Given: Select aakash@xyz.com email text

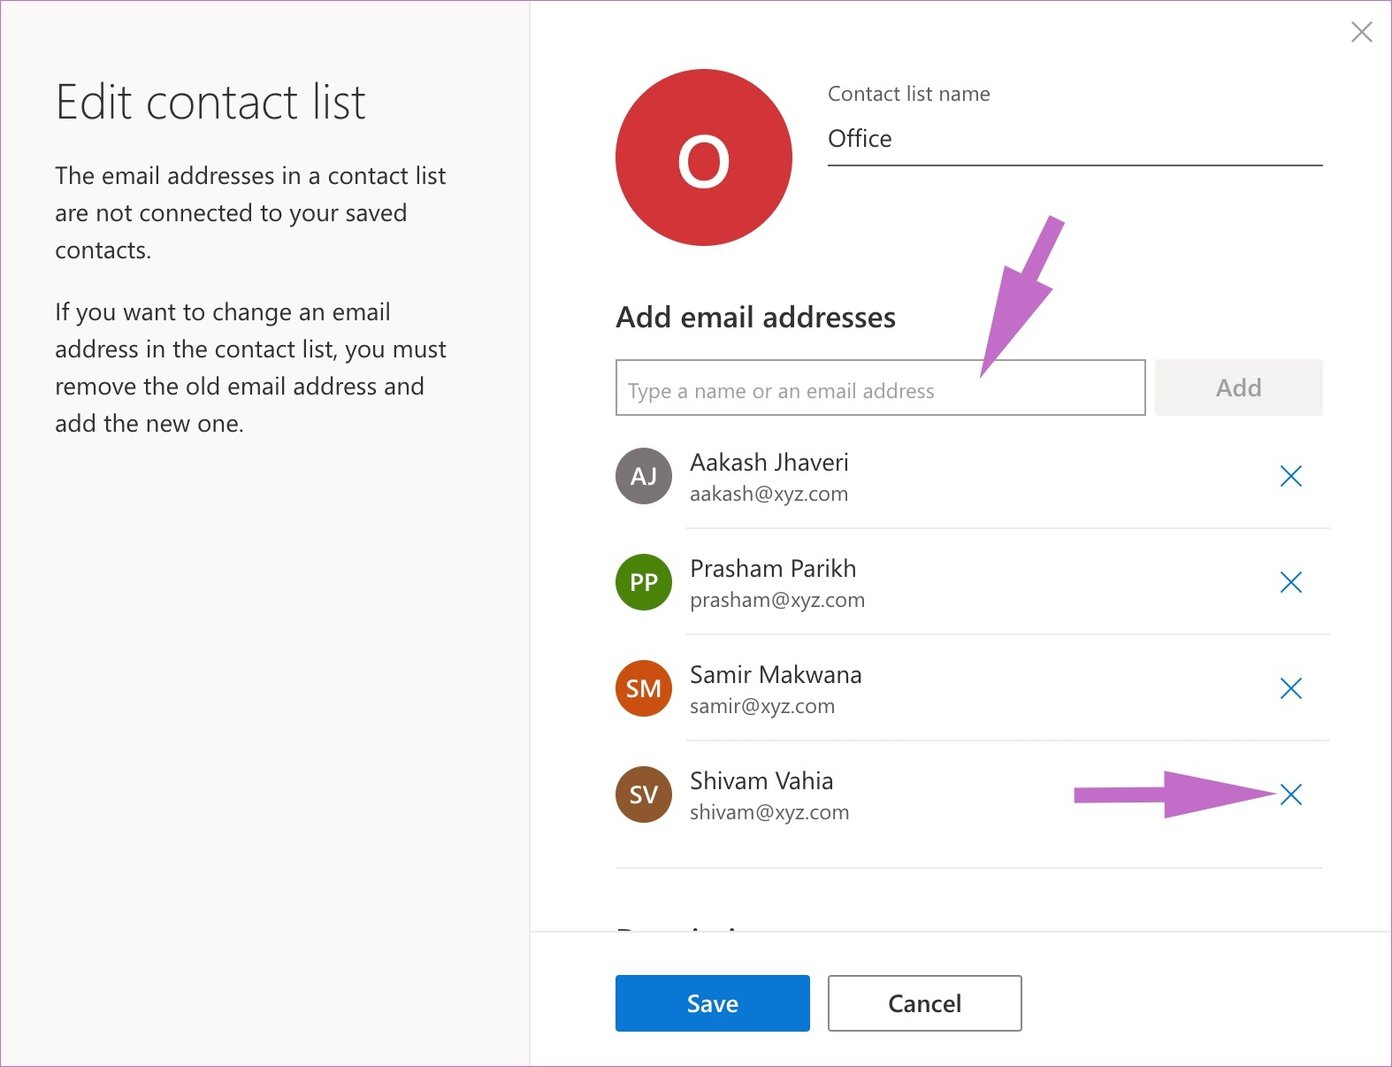Looking at the screenshot, I should tap(769, 494).
